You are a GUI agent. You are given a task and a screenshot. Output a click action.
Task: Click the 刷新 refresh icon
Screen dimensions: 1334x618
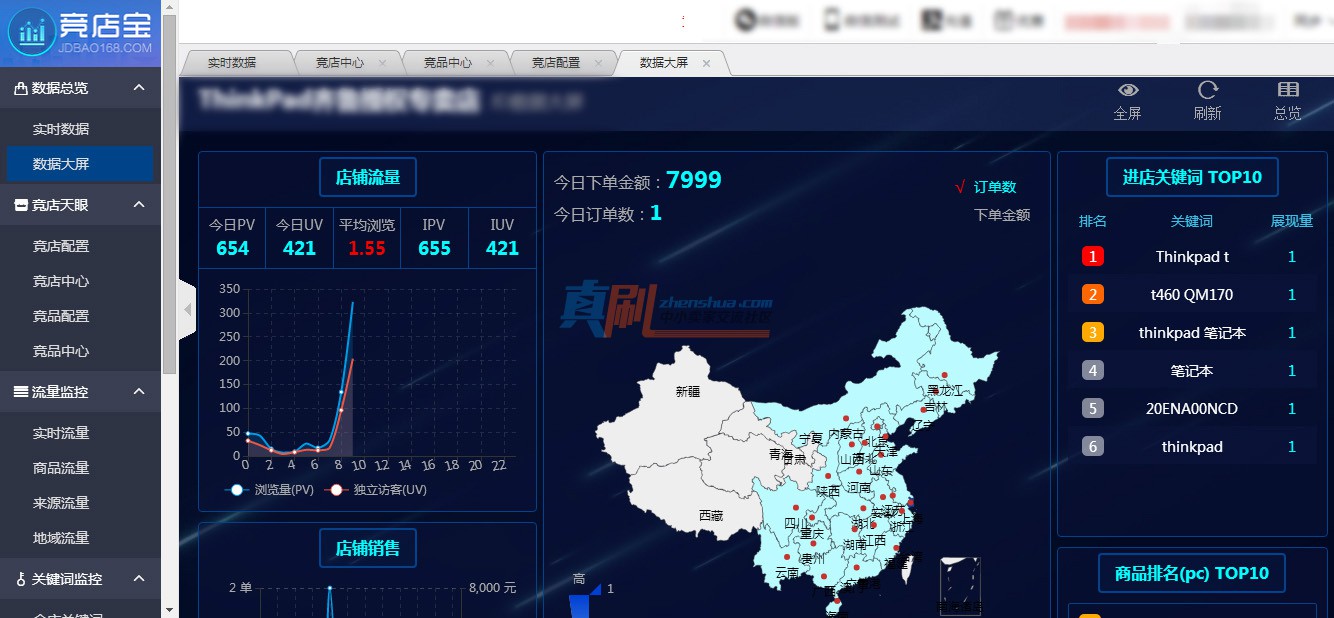[1208, 90]
